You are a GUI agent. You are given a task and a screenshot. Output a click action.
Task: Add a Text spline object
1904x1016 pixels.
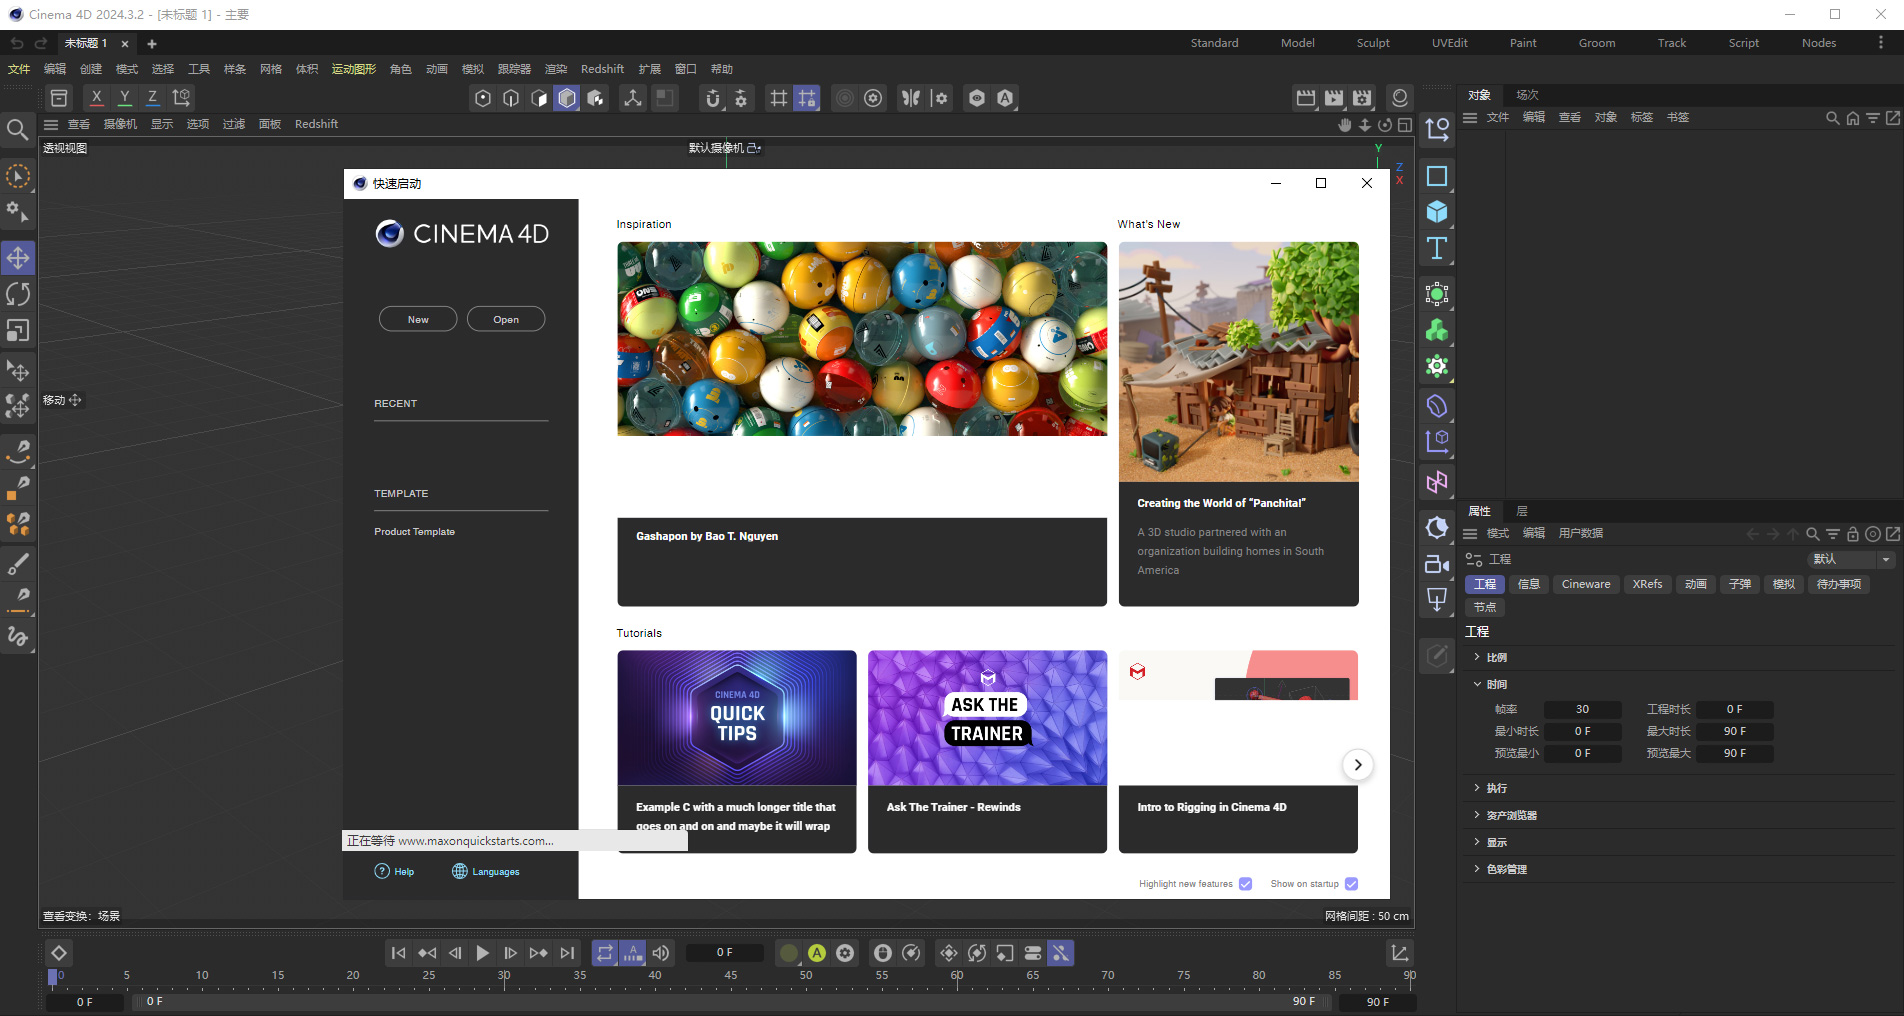click(x=1437, y=248)
